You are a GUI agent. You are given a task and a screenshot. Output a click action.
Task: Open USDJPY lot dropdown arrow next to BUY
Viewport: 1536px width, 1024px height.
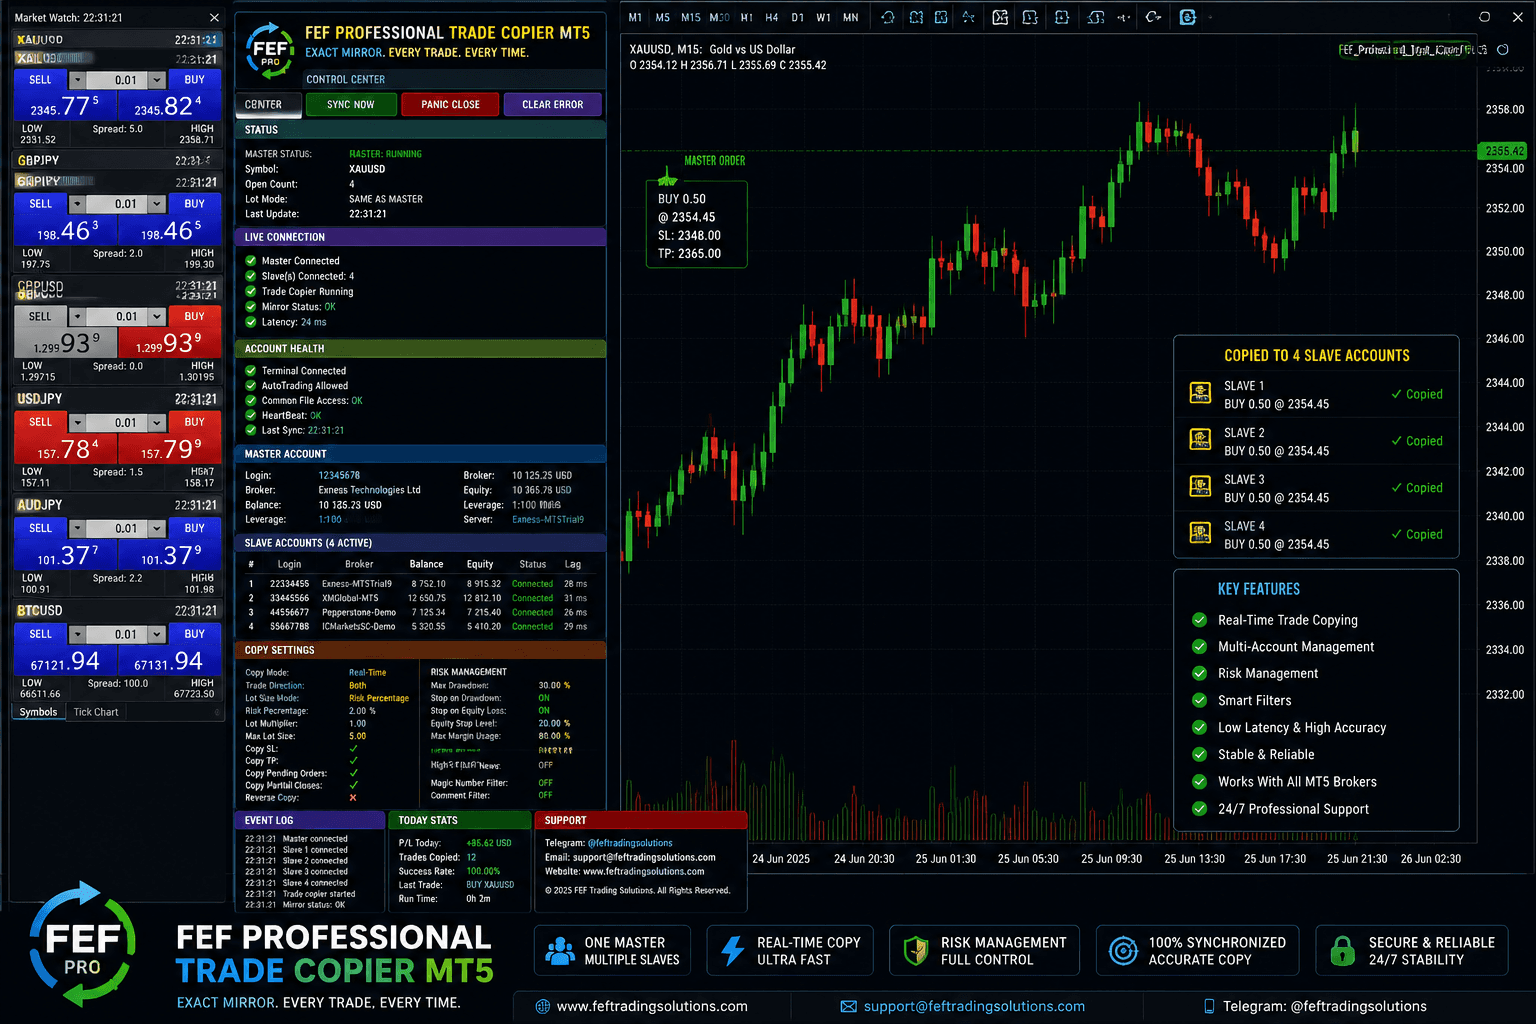tap(156, 422)
